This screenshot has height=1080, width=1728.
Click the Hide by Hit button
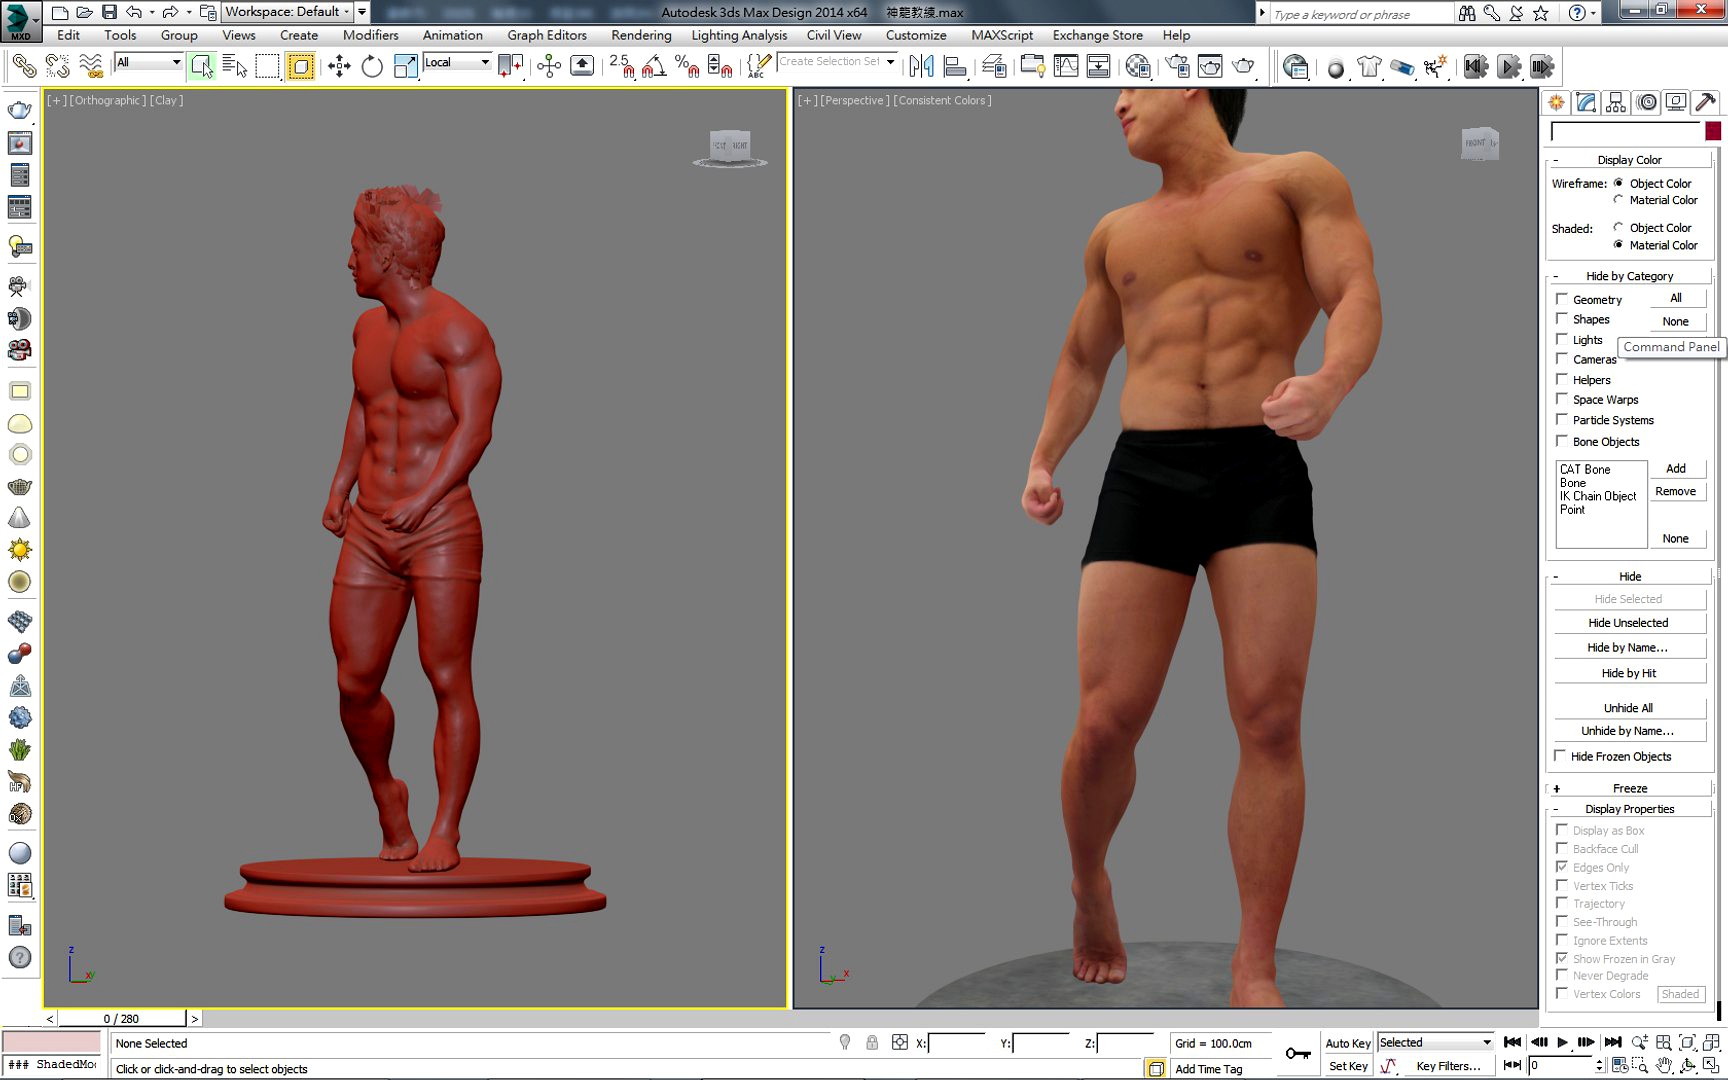(x=1628, y=673)
